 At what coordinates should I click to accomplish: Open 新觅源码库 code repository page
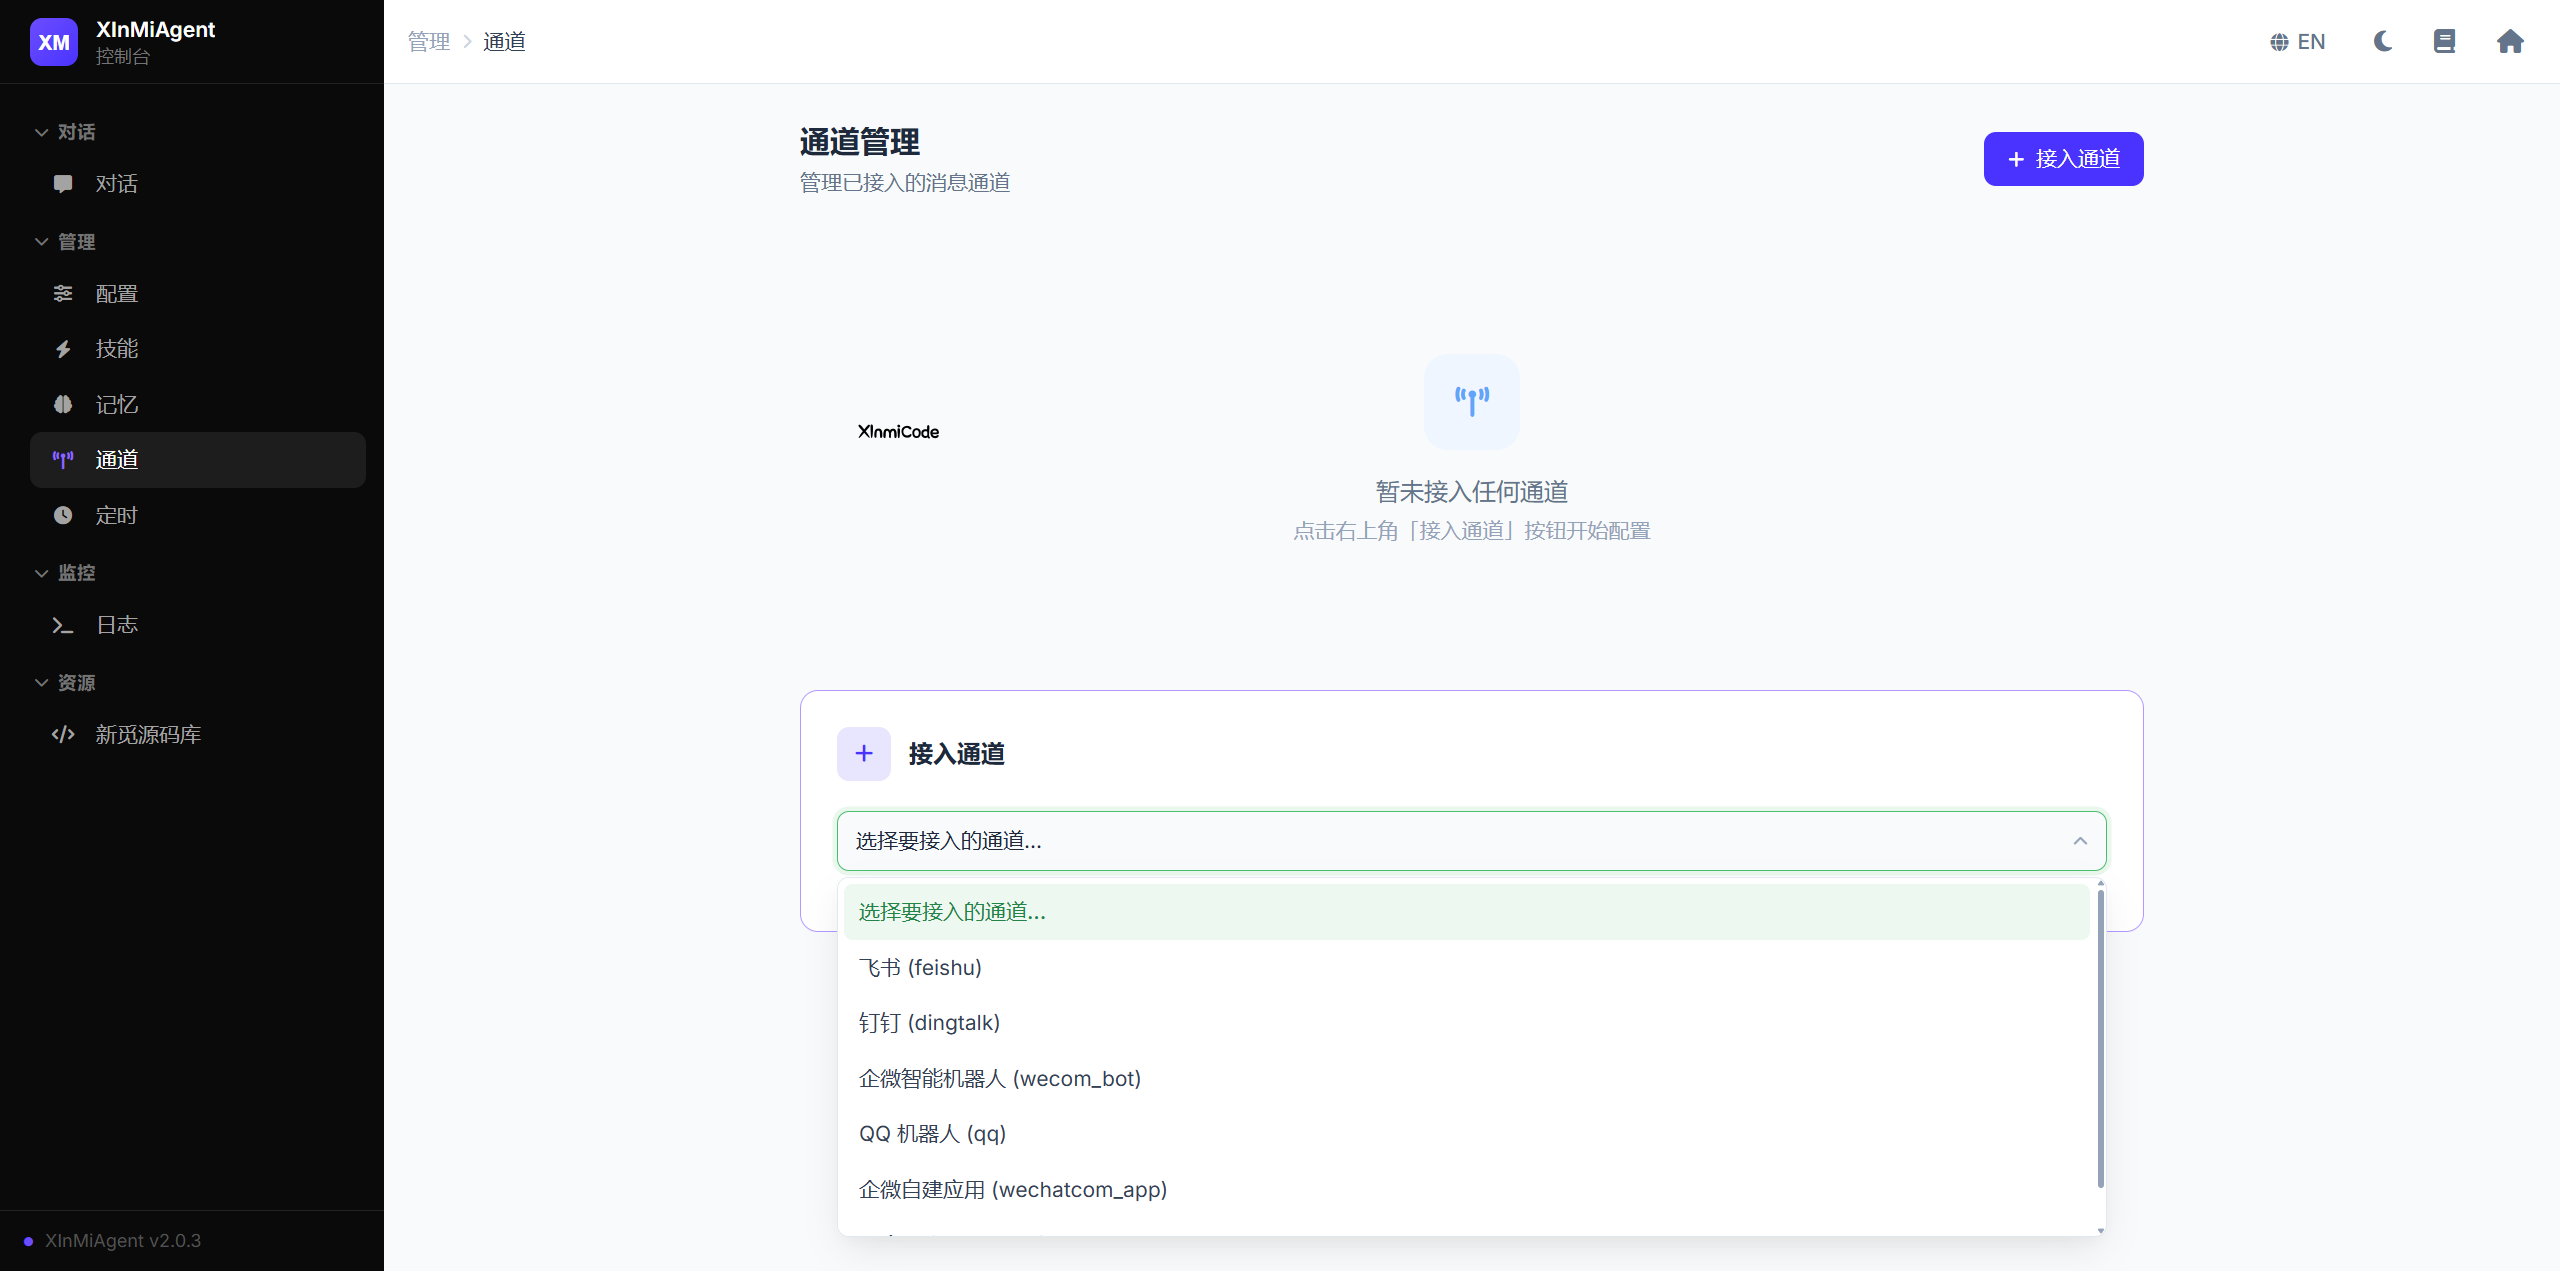[x=148, y=734]
